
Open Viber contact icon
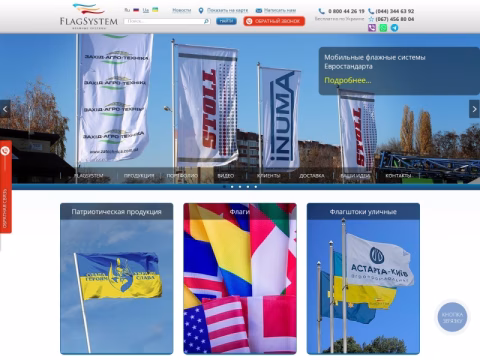tap(372, 28)
